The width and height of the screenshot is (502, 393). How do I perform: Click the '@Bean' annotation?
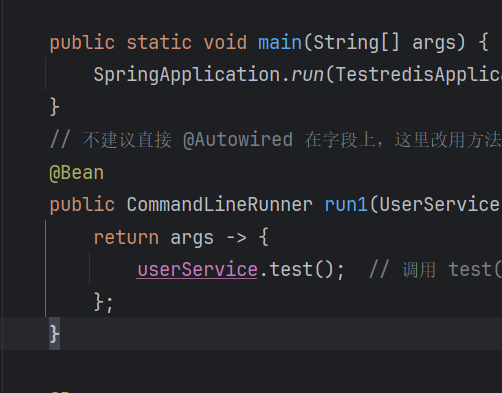tap(76, 173)
